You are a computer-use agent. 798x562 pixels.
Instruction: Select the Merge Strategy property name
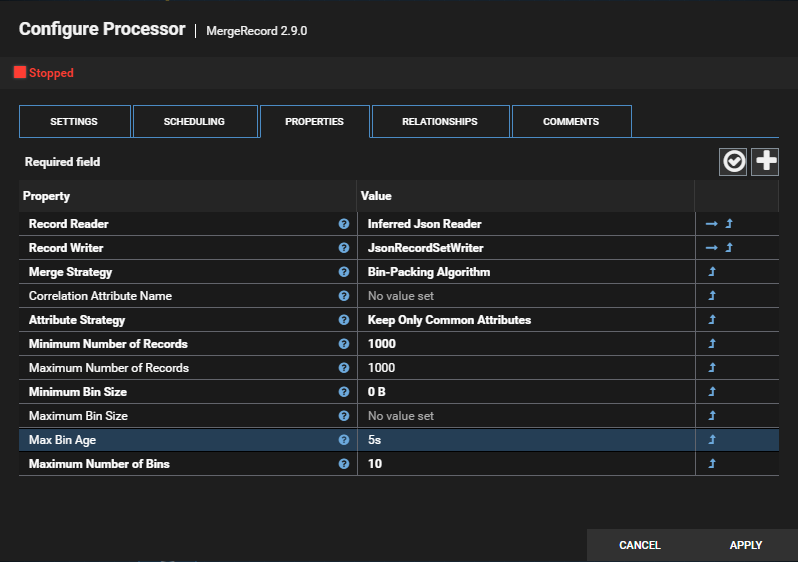pos(70,272)
